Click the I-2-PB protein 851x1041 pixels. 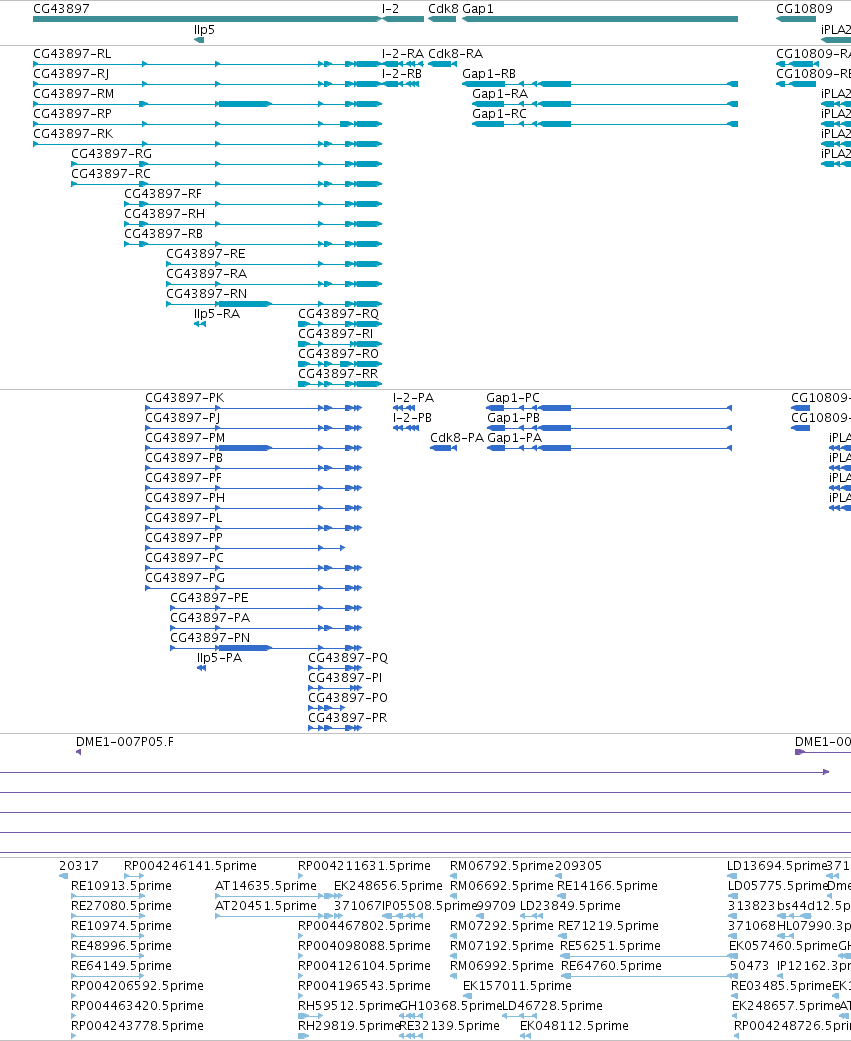(406, 428)
